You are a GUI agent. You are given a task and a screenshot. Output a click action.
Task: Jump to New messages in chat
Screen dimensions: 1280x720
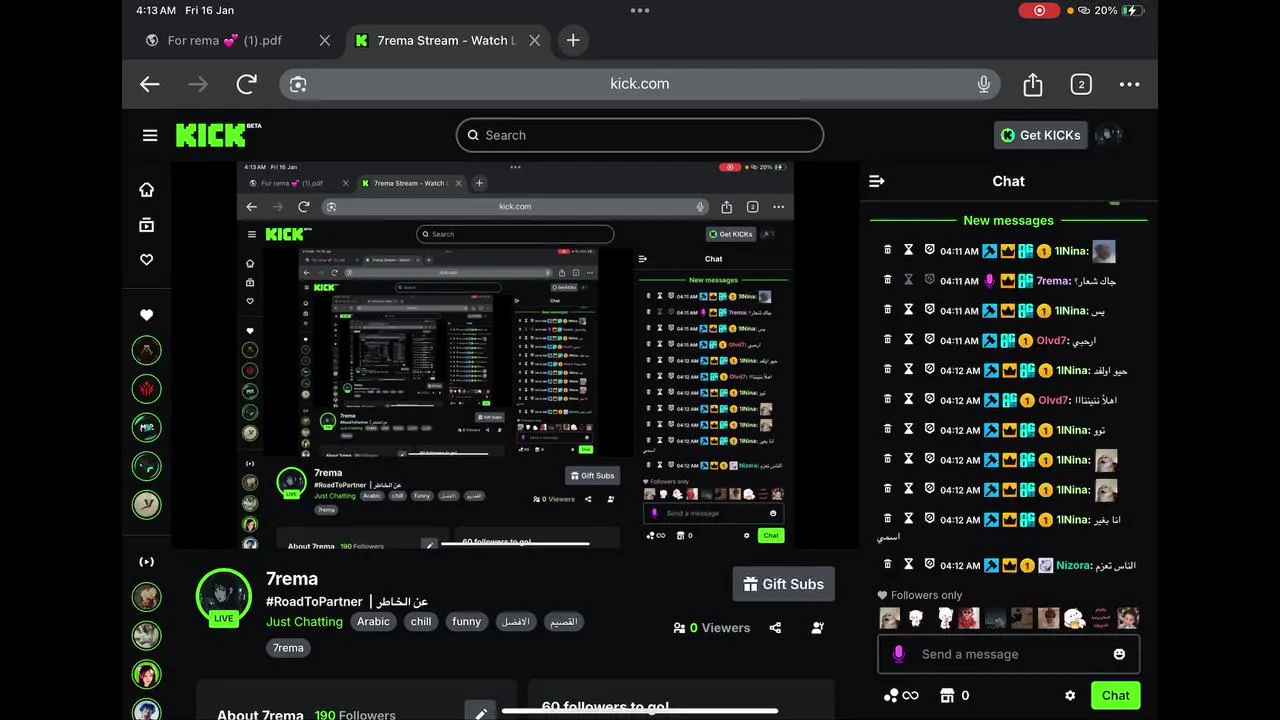[1008, 220]
